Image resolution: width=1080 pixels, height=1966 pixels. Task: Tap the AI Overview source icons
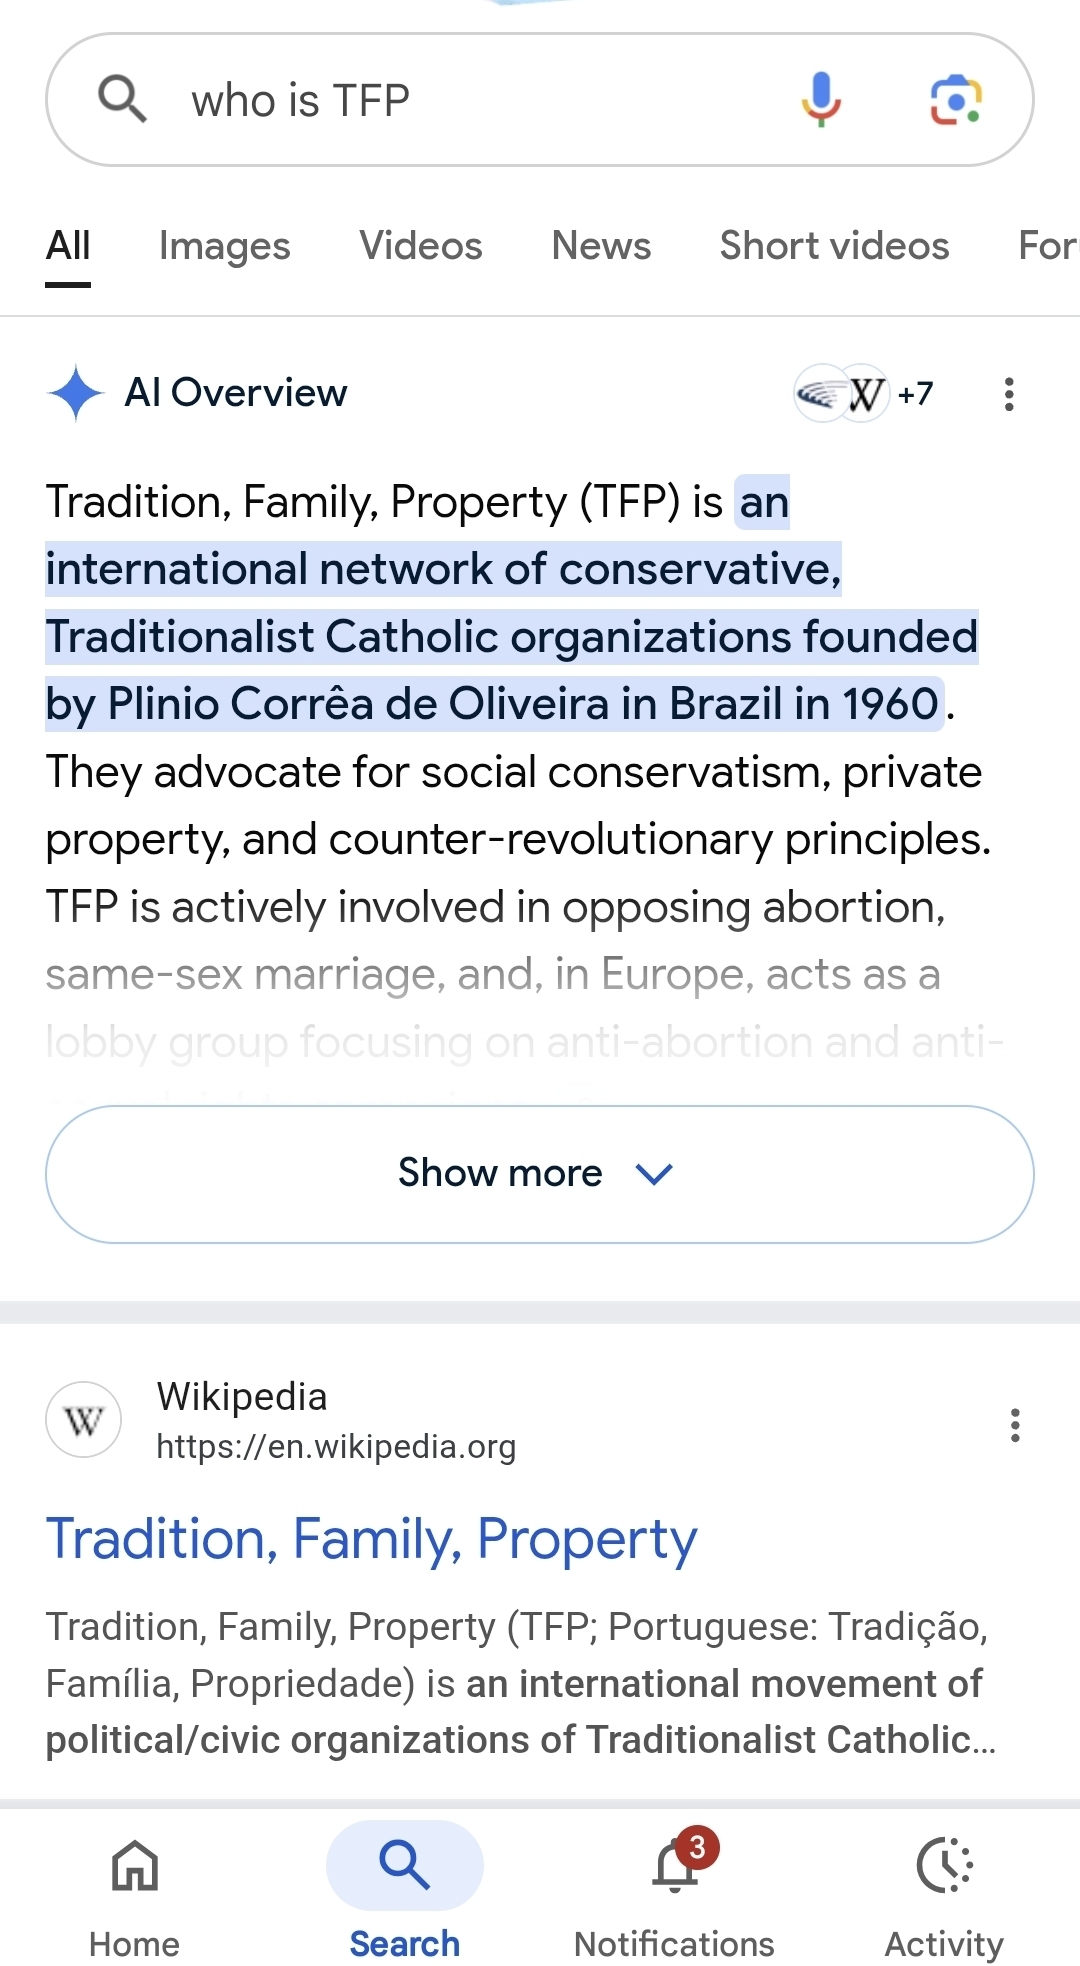pyautogui.click(x=862, y=394)
